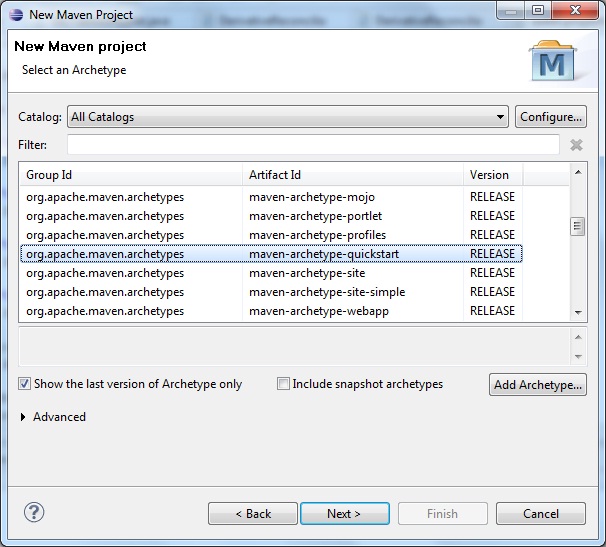This screenshot has width=606, height=547.
Task: Open the Catalog dropdown
Action: tap(288, 117)
